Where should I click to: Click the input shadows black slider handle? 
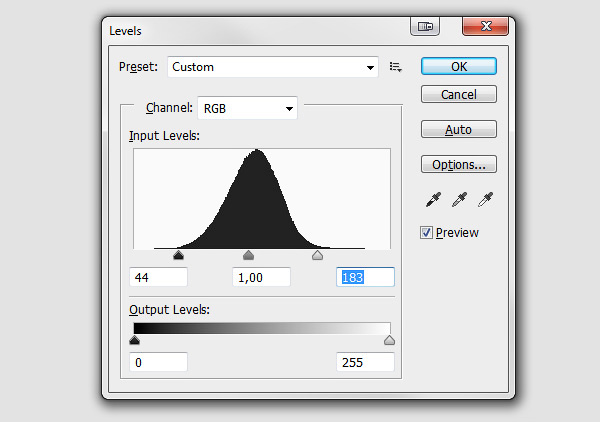coord(178,255)
